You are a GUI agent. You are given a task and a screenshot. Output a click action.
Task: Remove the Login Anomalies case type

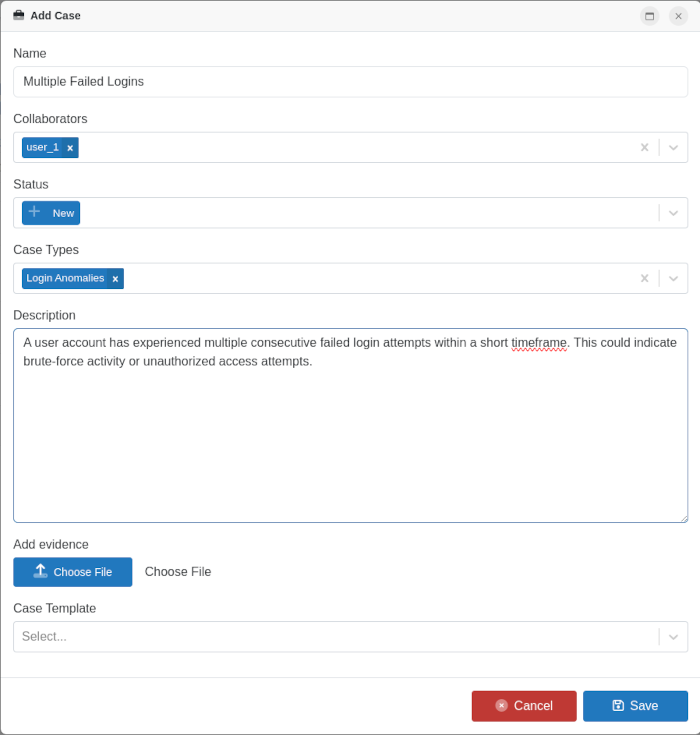115,279
